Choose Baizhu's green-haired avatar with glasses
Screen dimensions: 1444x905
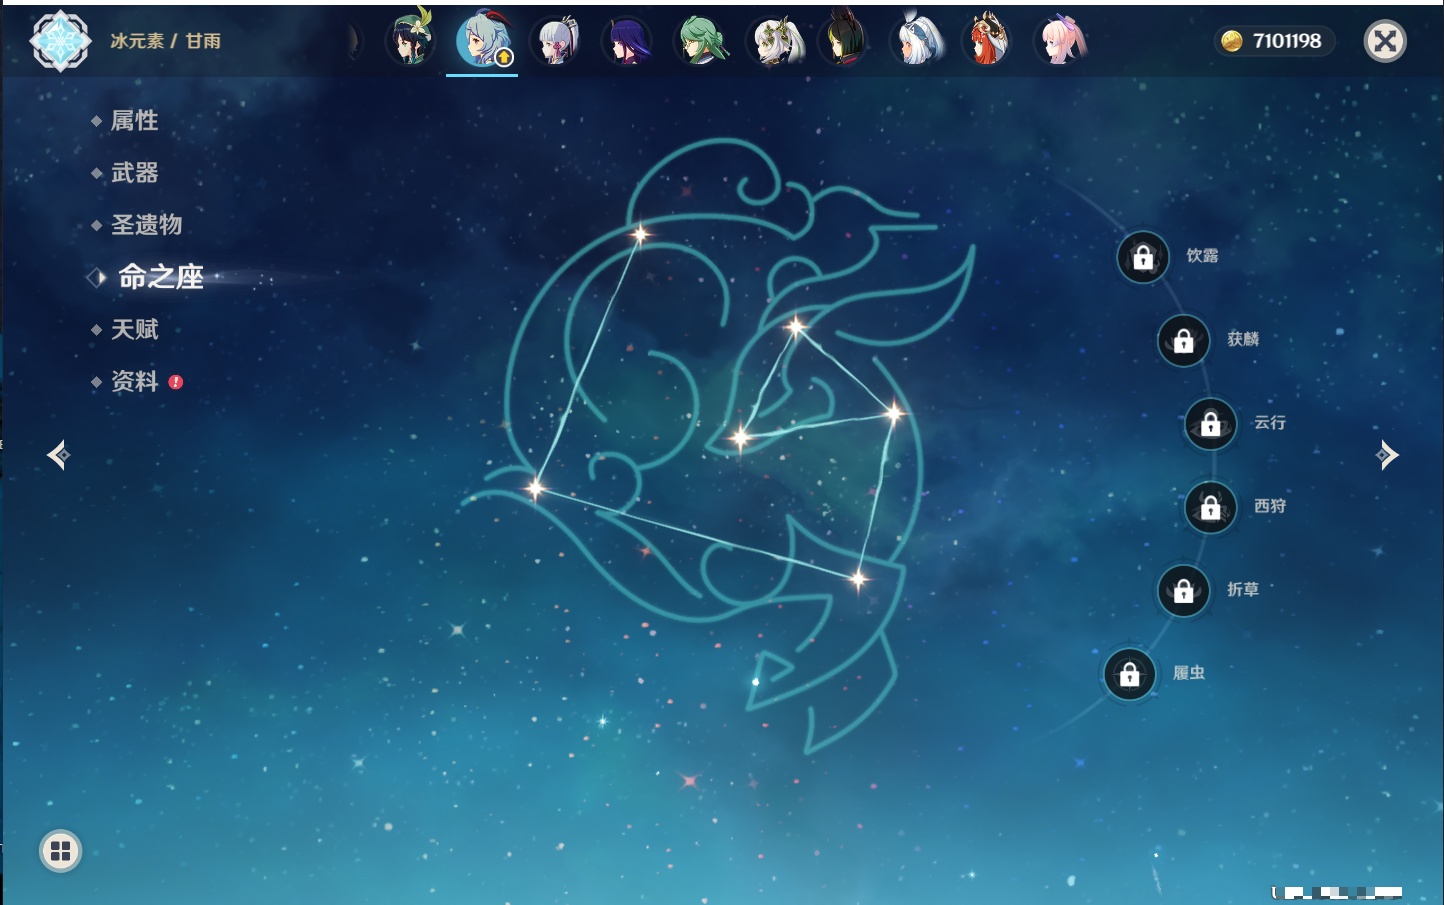pyautogui.click(x=701, y=41)
